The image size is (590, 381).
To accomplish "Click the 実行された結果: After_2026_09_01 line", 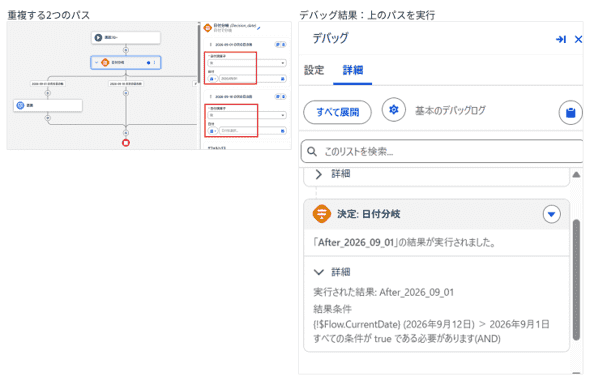I will pos(383,292).
